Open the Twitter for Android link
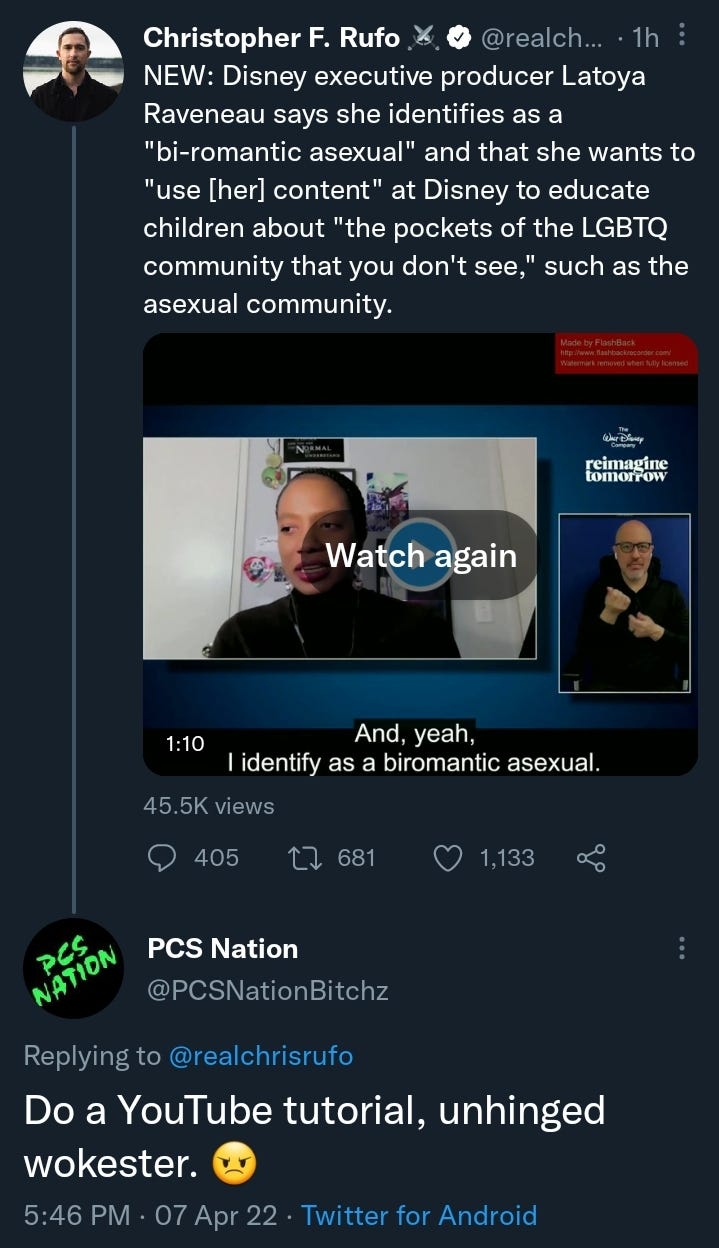Image resolution: width=719 pixels, height=1248 pixels. (419, 1215)
